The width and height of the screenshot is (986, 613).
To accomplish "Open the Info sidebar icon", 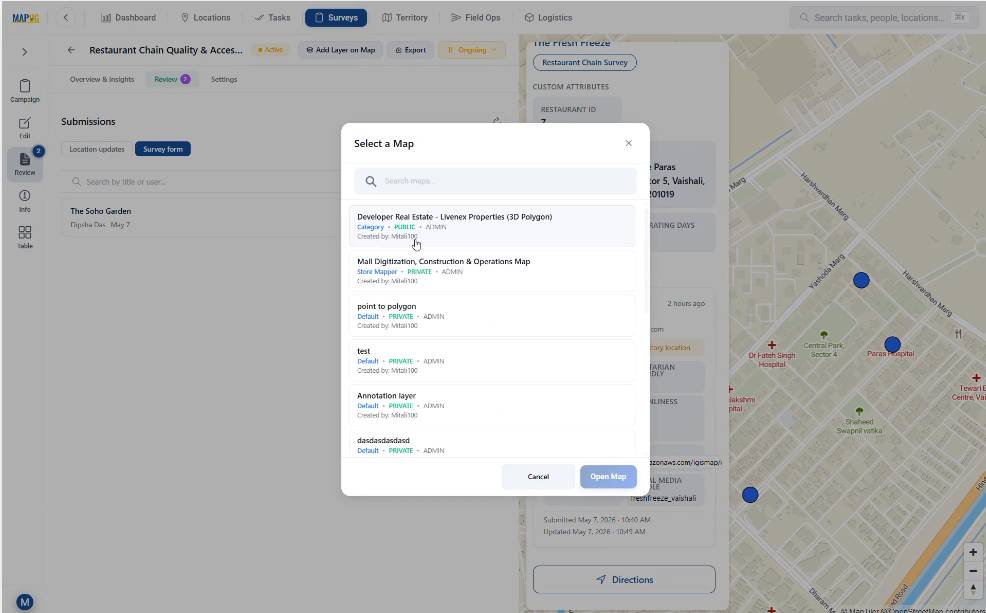I will tap(25, 201).
